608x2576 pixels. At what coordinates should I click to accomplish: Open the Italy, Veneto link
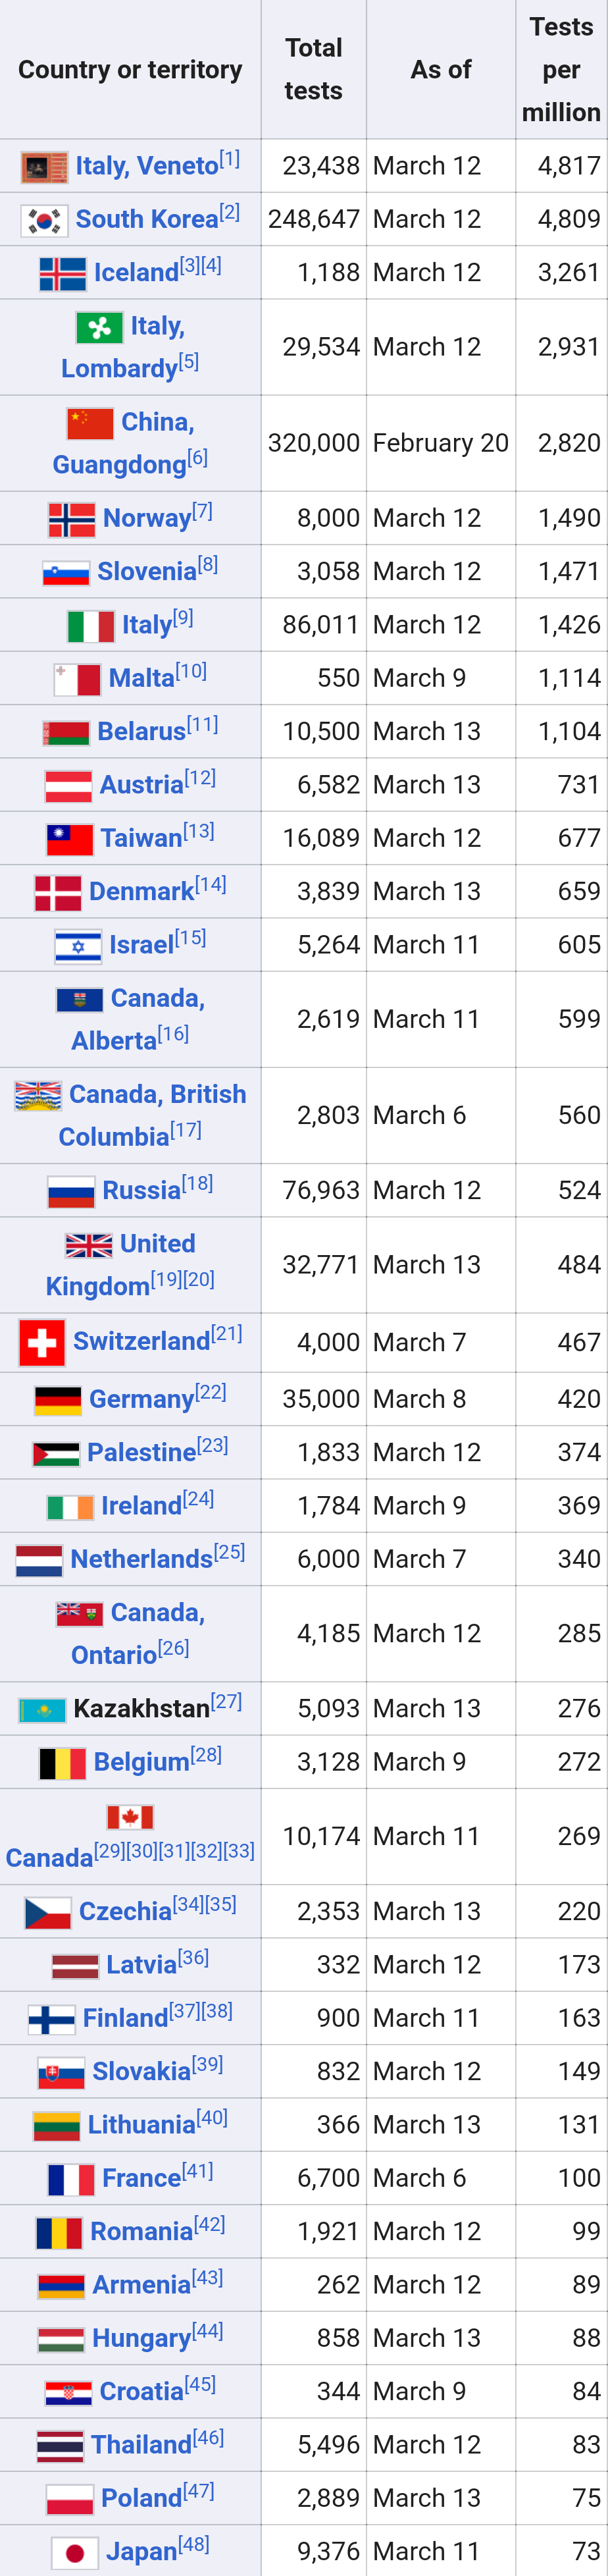(146, 166)
